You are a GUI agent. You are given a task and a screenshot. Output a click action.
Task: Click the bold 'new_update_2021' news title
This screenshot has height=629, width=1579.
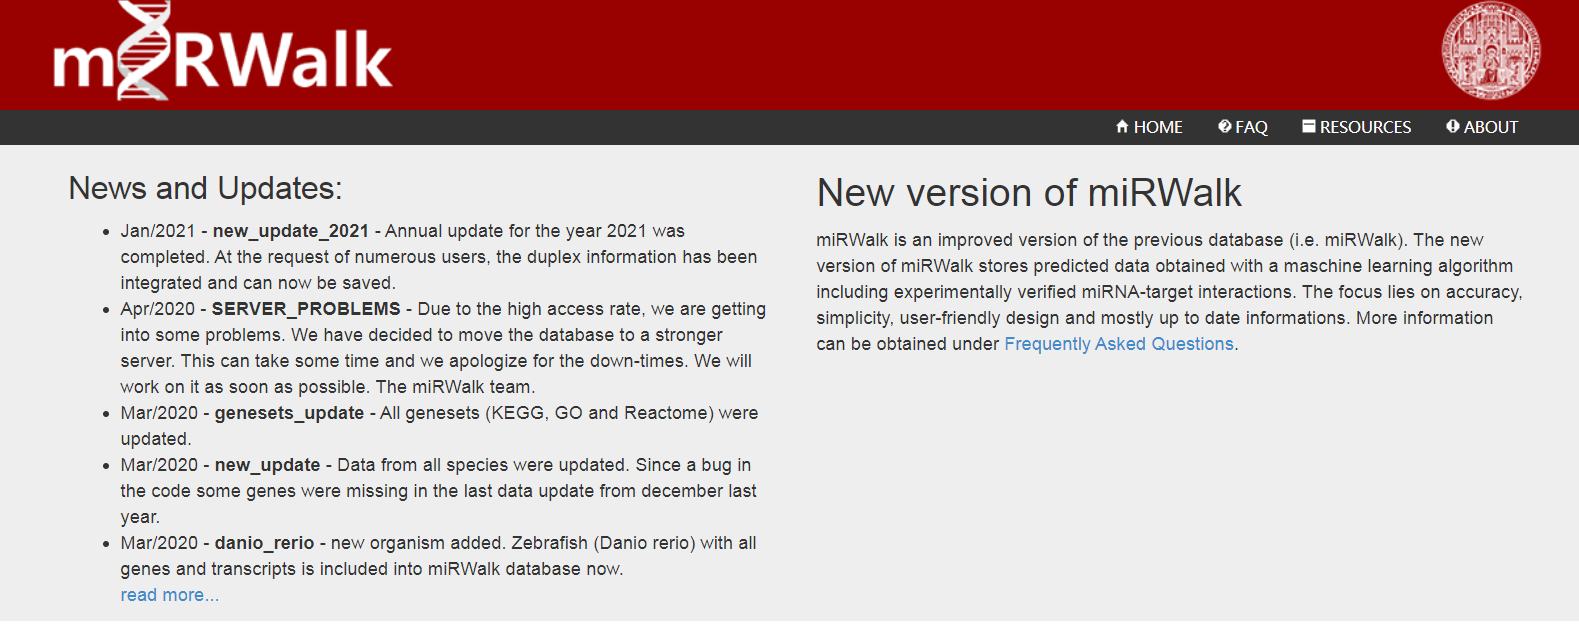click(290, 231)
